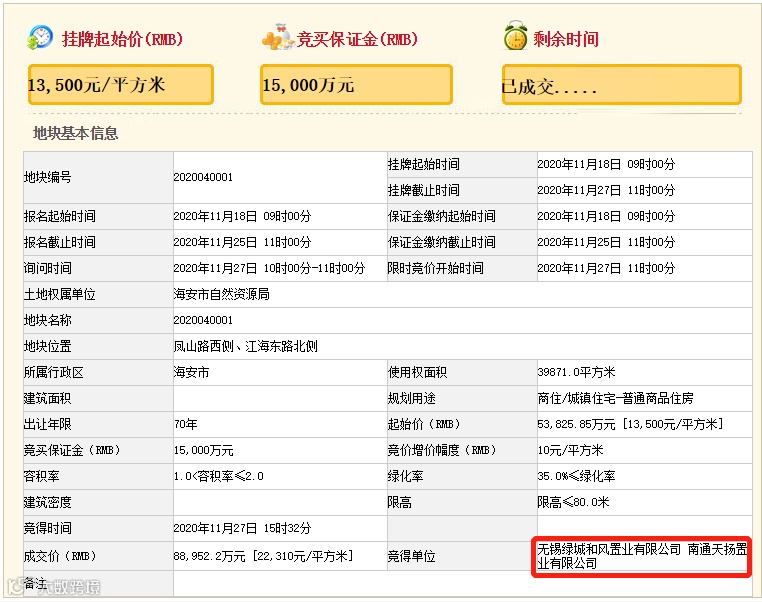
Task: Click the clock icon beside 挂牌起始价
Action: [40, 37]
